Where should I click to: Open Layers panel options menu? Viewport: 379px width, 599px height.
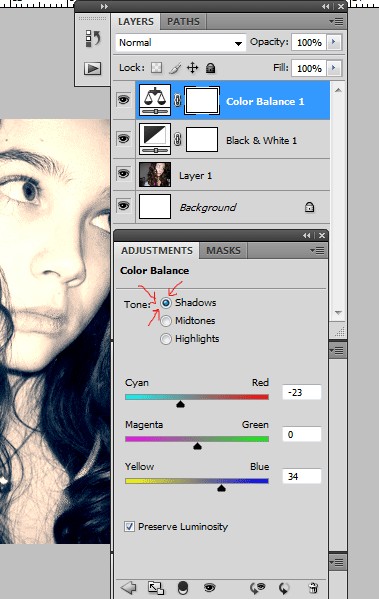coord(336,22)
